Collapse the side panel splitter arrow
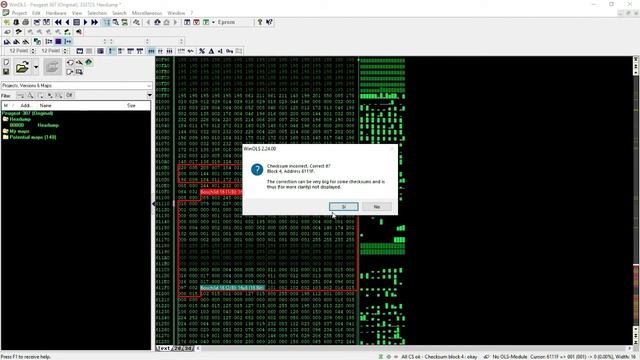The height and width of the screenshot is (360, 640). point(153,203)
